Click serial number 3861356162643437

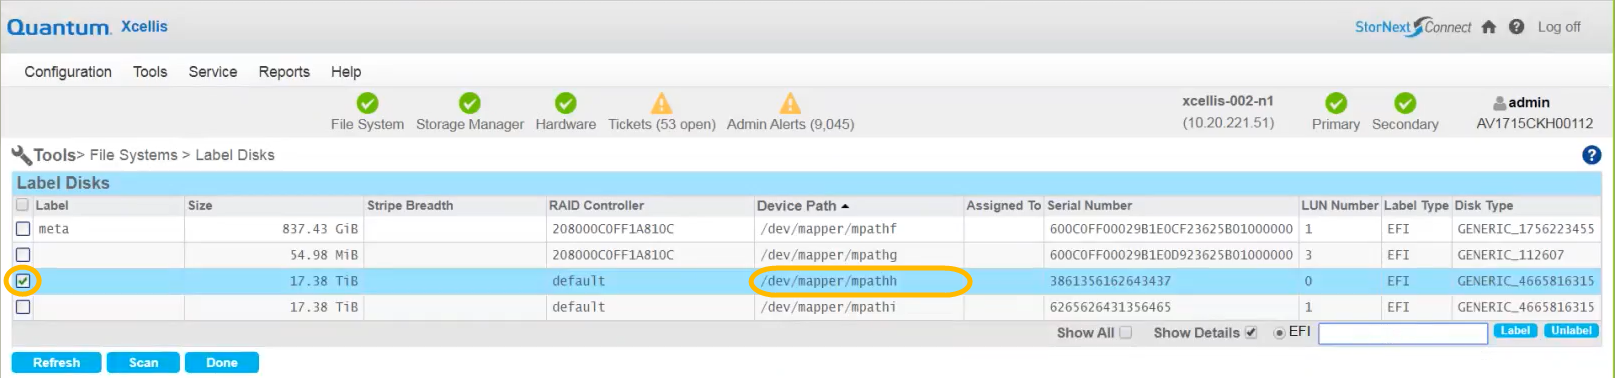(x=1110, y=281)
